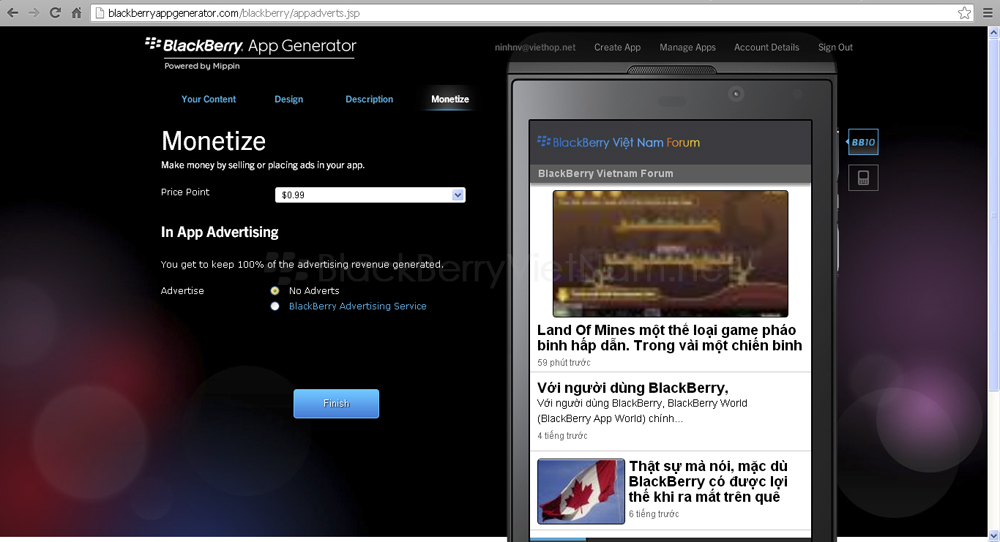
Task: Click the No Adverts label
Action: tap(314, 291)
